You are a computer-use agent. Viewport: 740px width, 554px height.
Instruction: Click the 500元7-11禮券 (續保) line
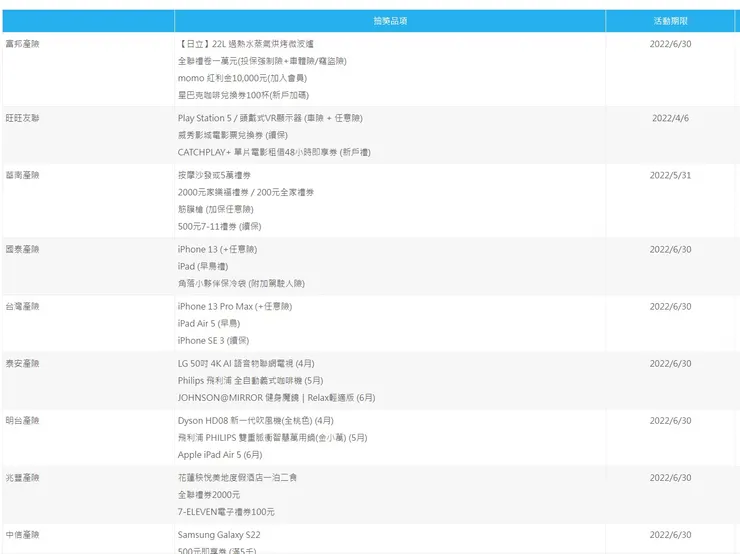[219, 226]
